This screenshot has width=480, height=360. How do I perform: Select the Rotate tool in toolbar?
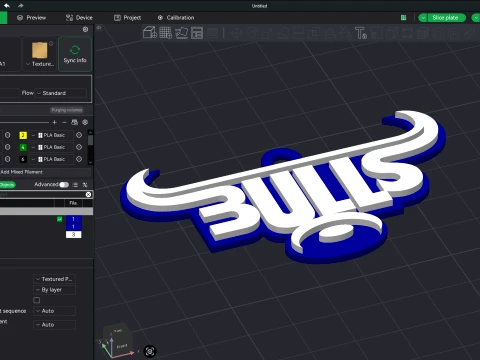[252, 33]
